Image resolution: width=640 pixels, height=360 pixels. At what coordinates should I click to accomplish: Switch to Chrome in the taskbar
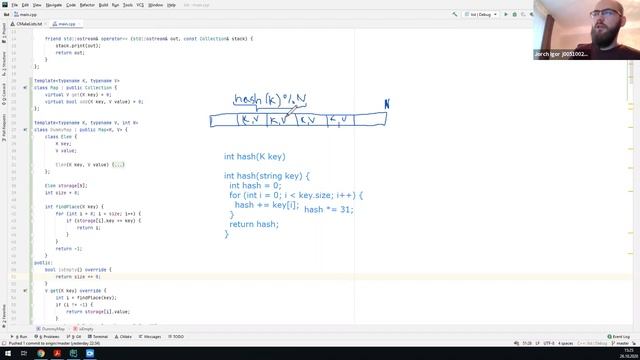[41, 353]
